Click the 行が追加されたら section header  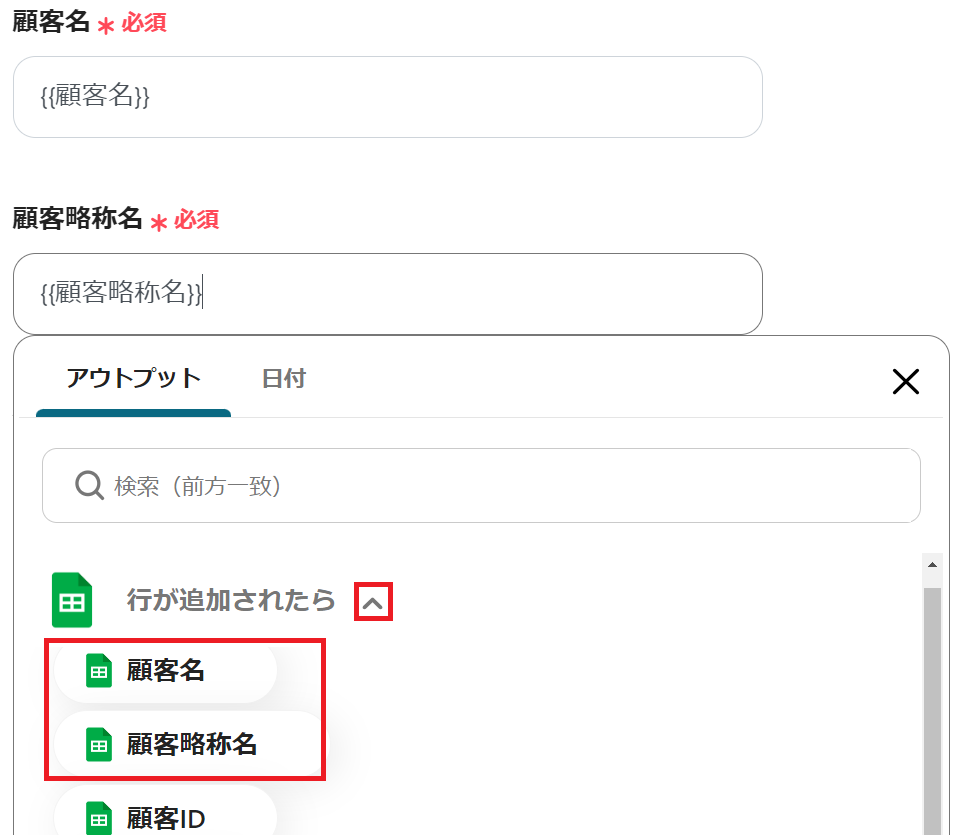[230, 600]
